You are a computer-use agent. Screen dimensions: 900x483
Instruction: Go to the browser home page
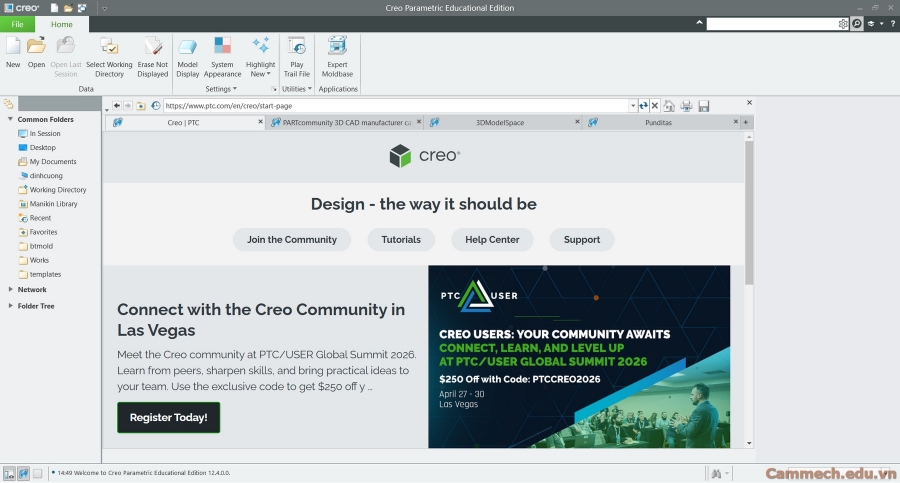tap(669, 106)
